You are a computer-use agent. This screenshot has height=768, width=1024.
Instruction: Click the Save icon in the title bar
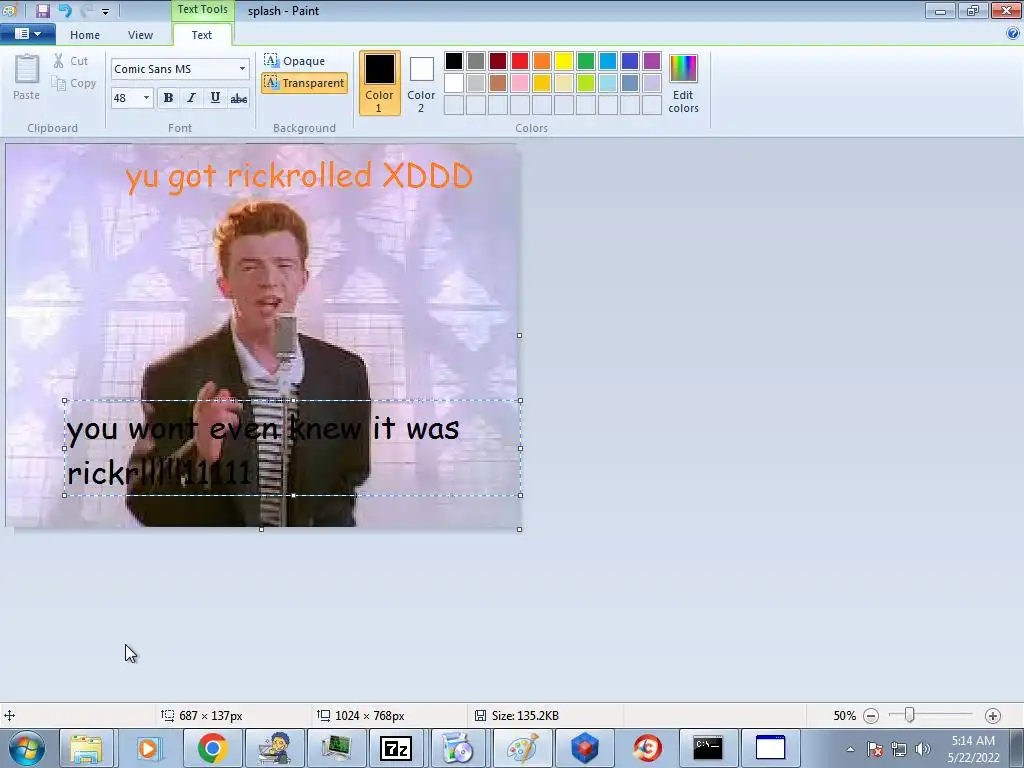43,10
